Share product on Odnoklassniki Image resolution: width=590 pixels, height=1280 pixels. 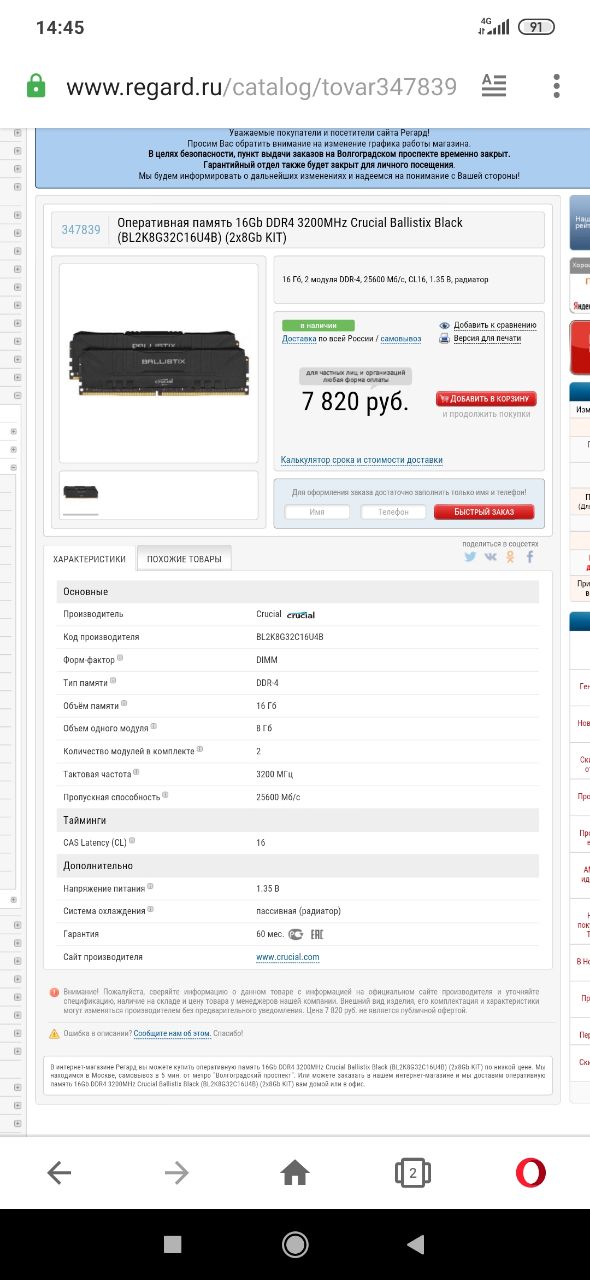510,557
